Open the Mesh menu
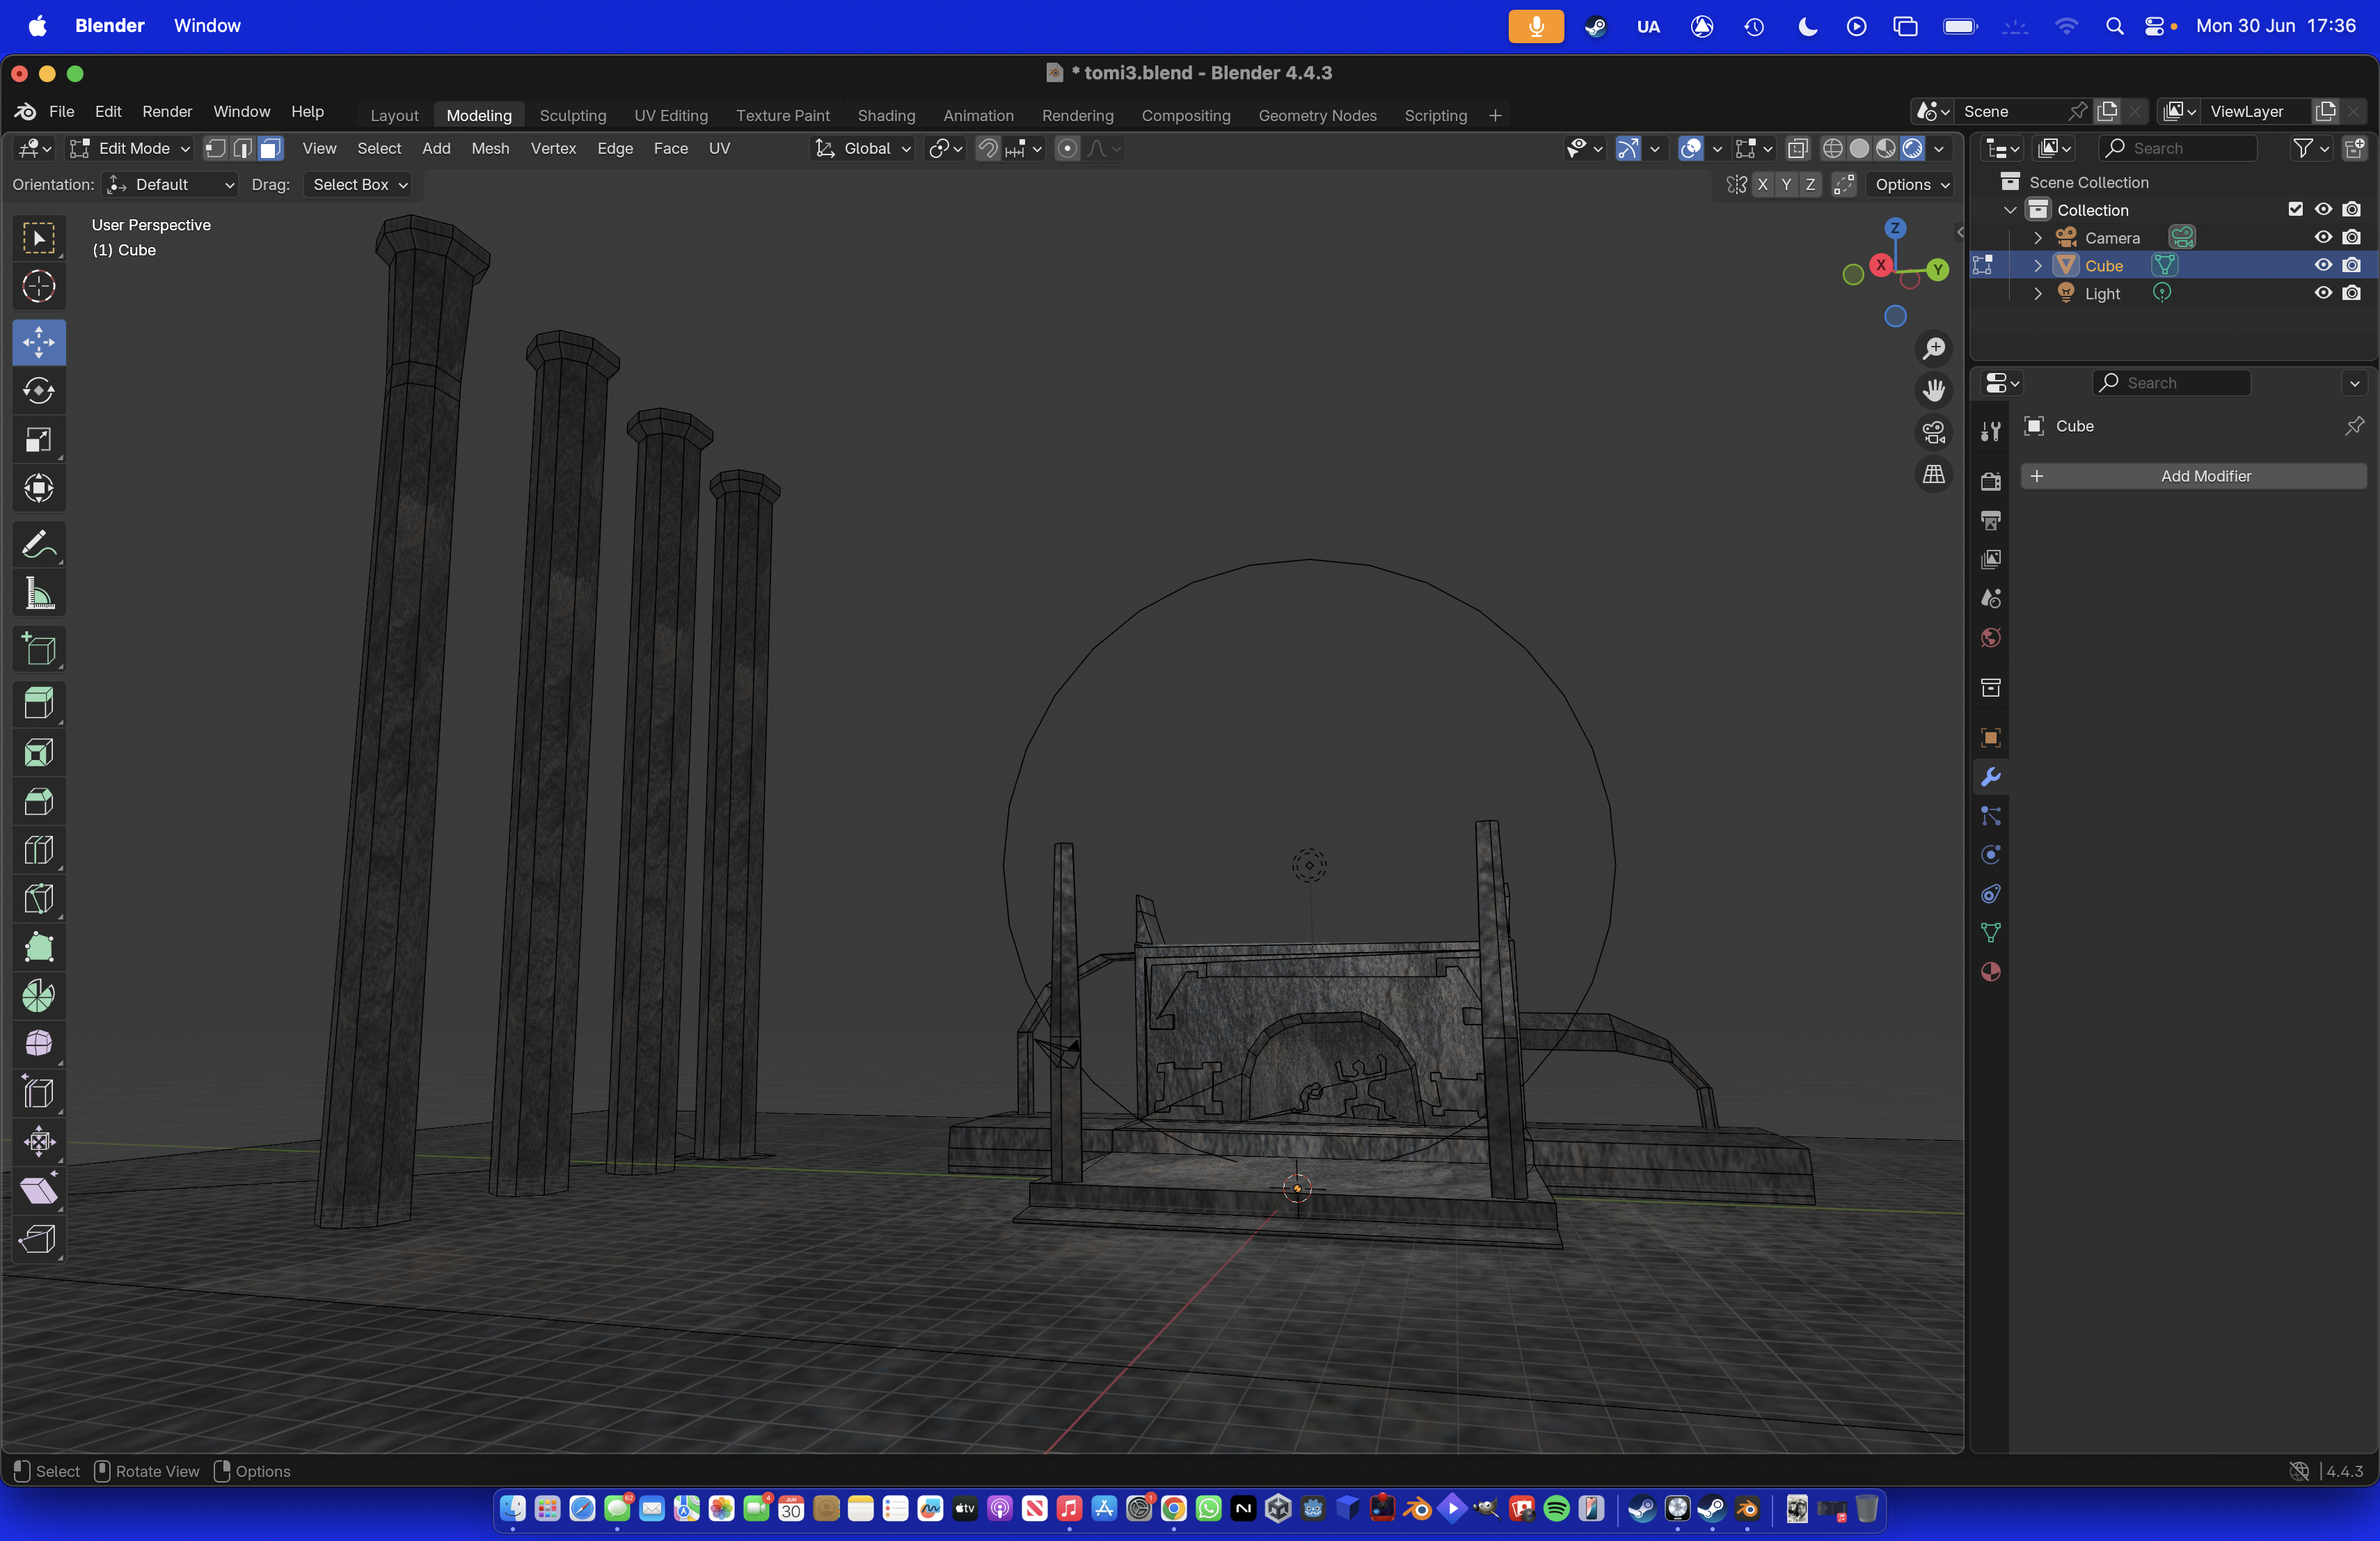Screen dimensions: 2380x1541 [x=490, y=148]
